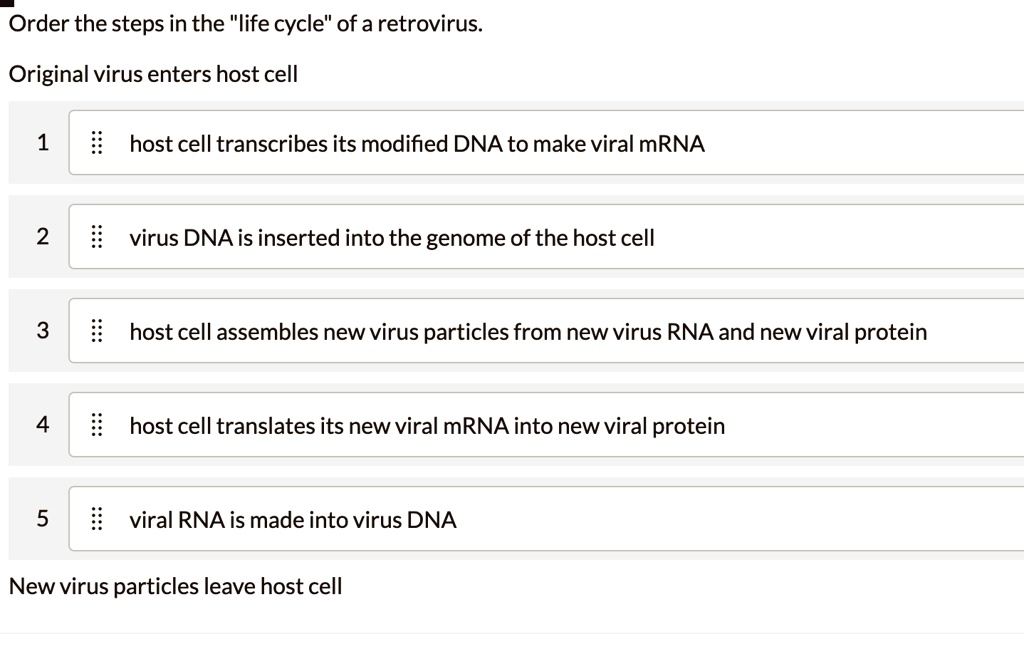Select the position number 5 label
The height and width of the screenshot is (654, 1024).
(42, 519)
